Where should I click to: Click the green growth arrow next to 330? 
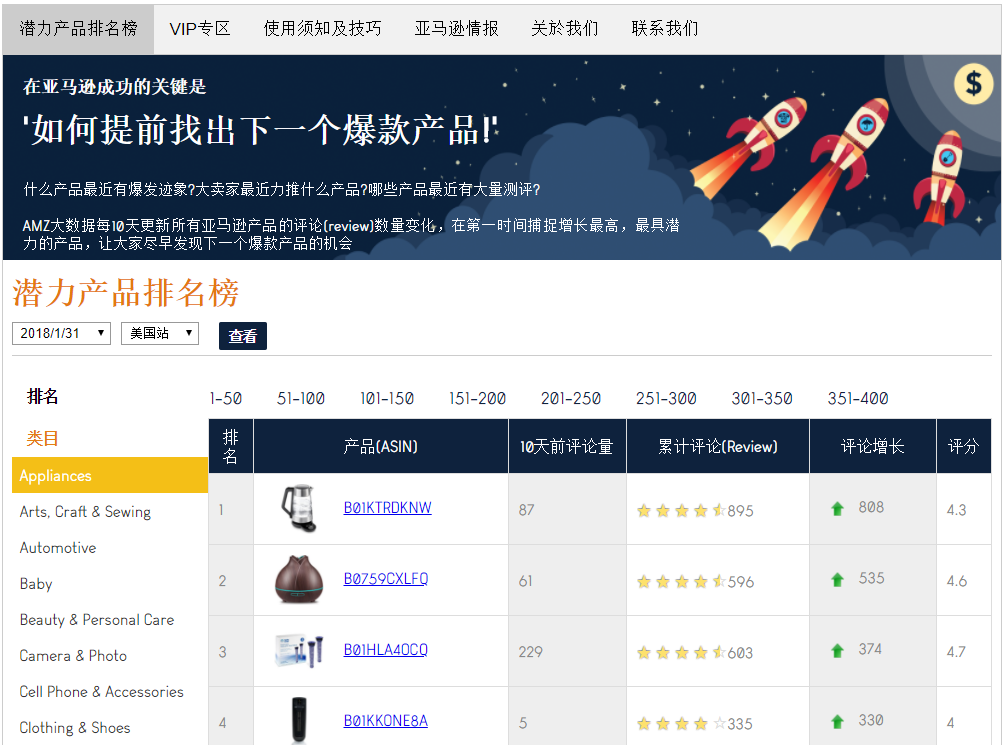(x=838, y=719)
